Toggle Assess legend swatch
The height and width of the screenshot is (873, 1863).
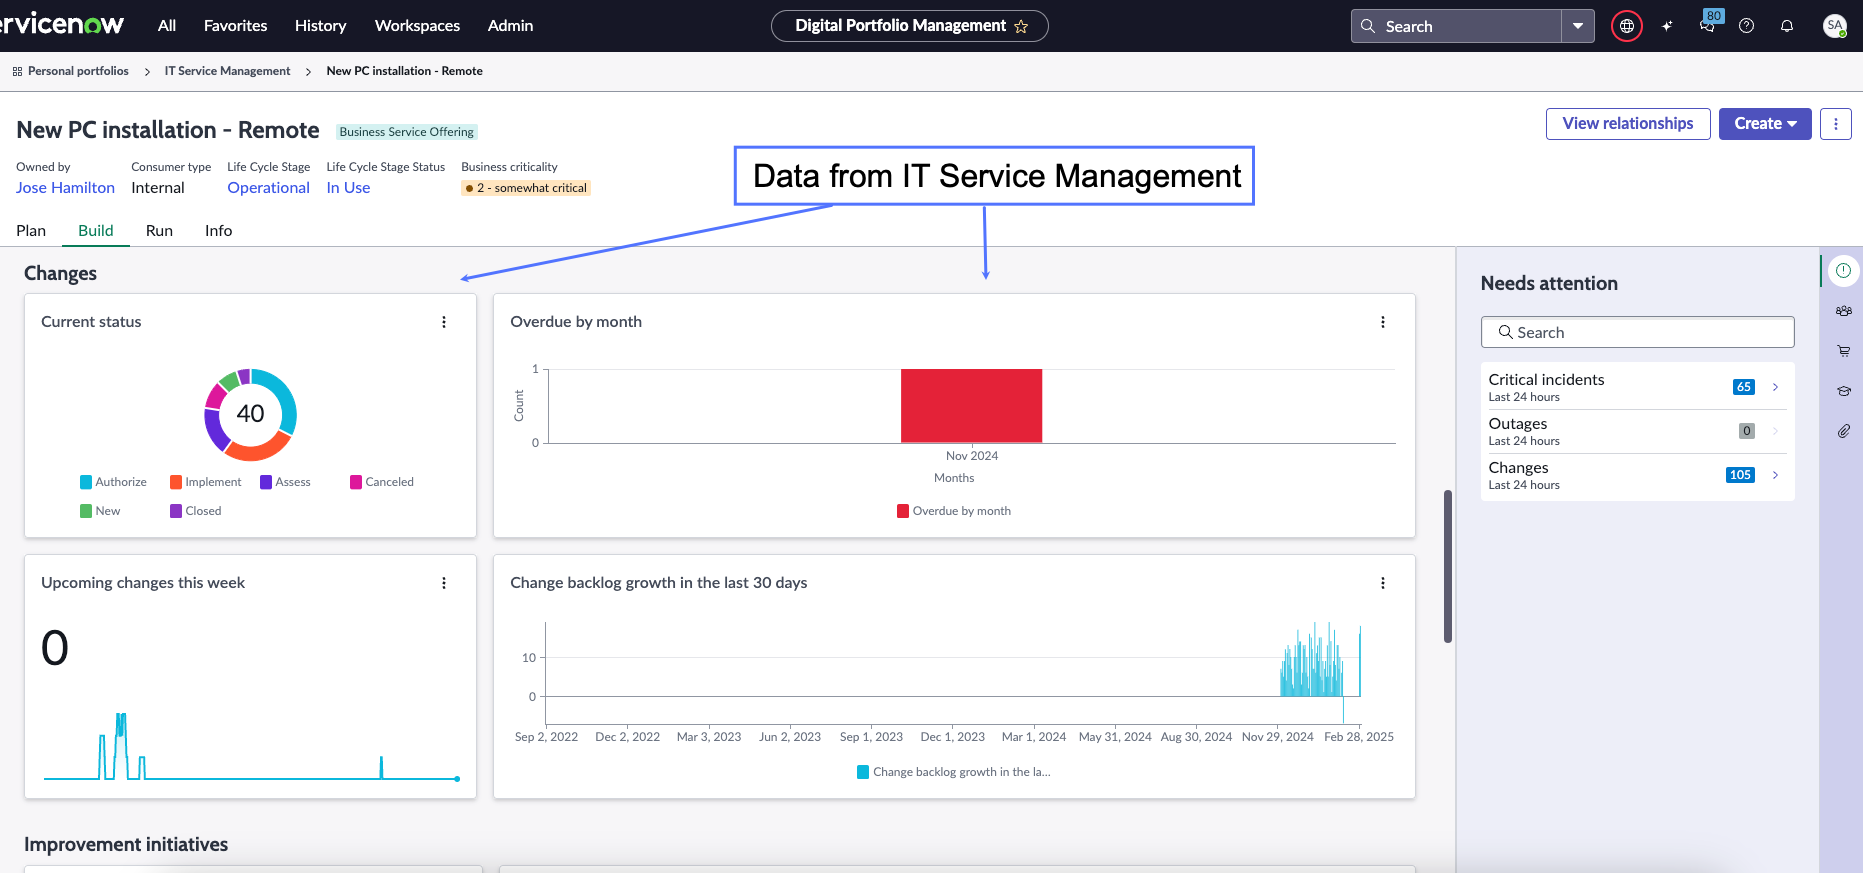click(x=266, y=482)
